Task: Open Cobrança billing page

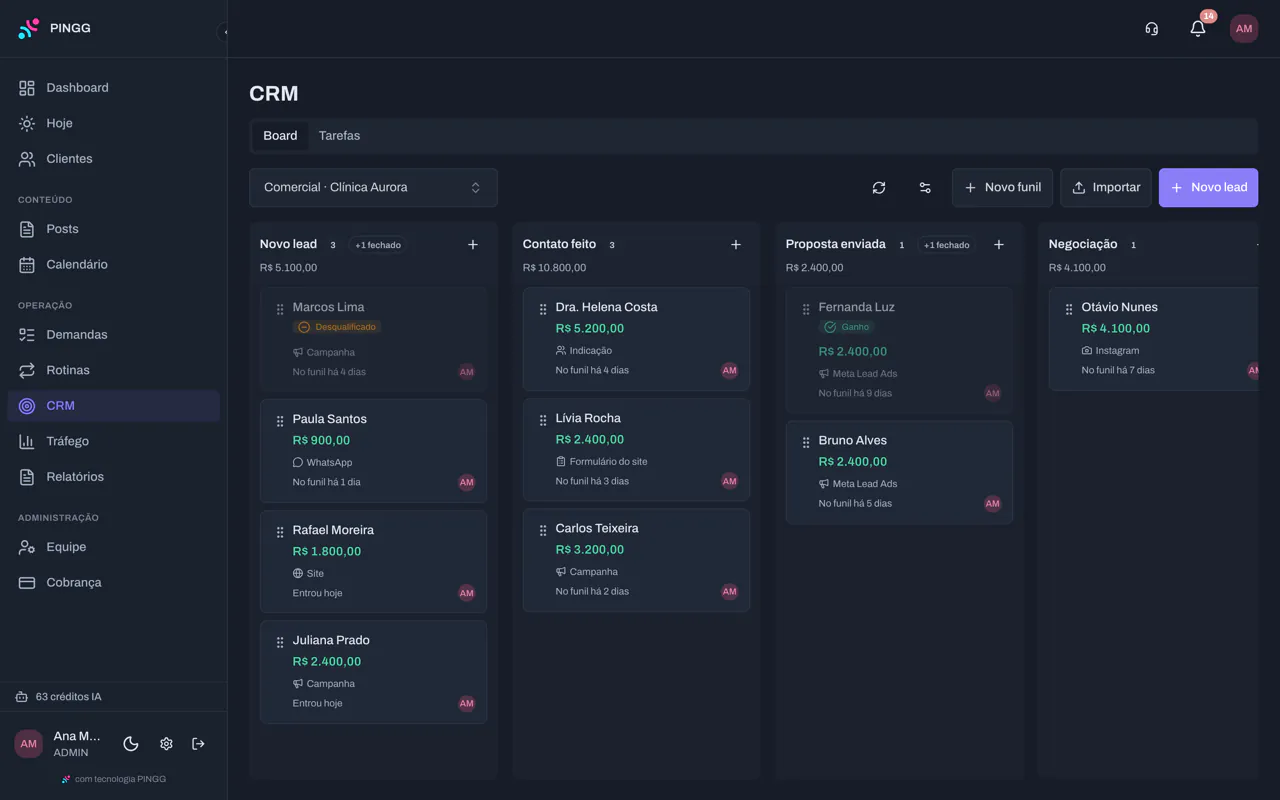Action: [x=114, y=583]
